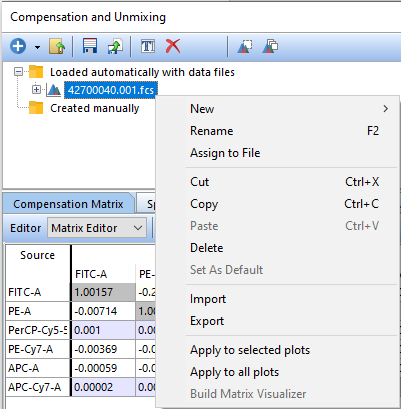The width and height of the screenshot is (401, 409).
Task: Choose Export from the context menu
Action: point(277,321)
